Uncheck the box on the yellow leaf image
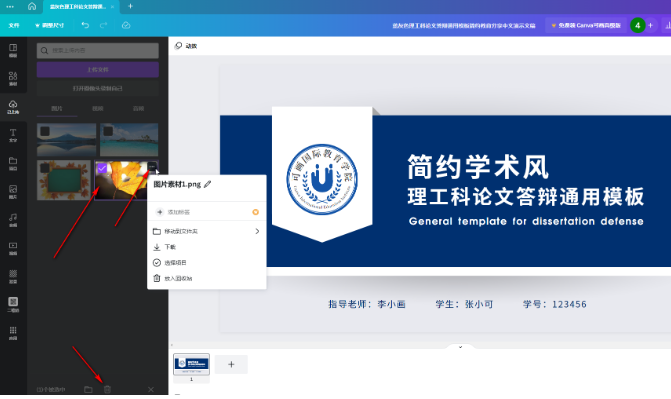This screenshot has height=399, width=671. coord(102,168)
